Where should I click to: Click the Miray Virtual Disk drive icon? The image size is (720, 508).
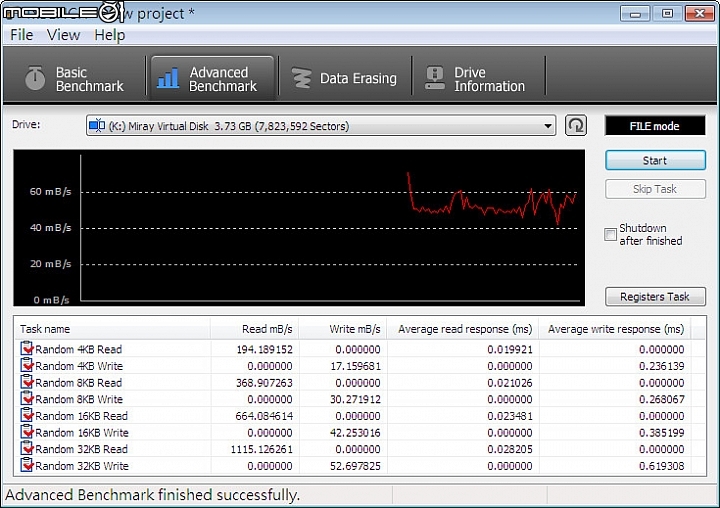tap(97, 125)
